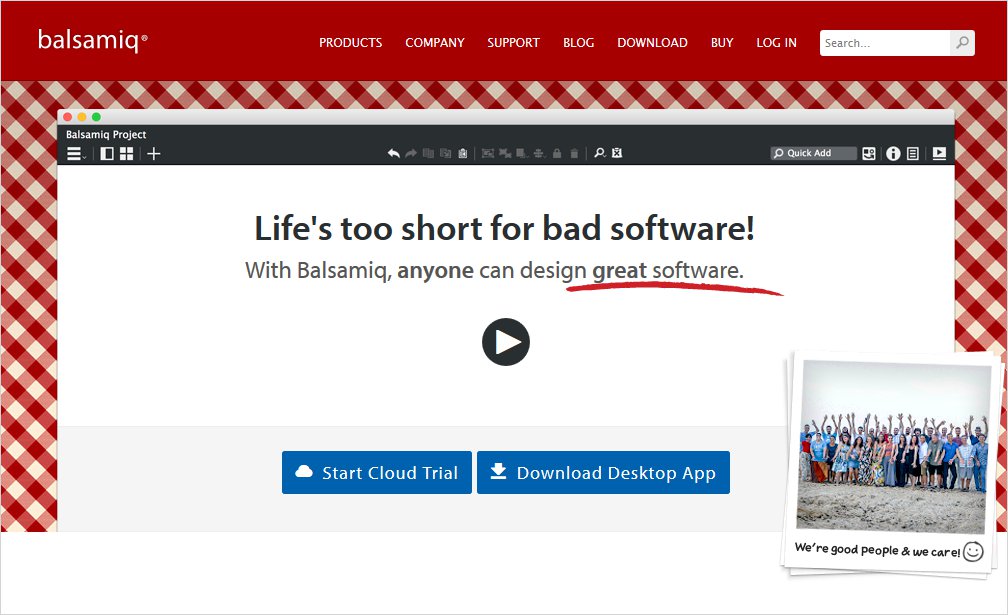Play the intro video
The image size is (1008, 615).
pos(506,342)
